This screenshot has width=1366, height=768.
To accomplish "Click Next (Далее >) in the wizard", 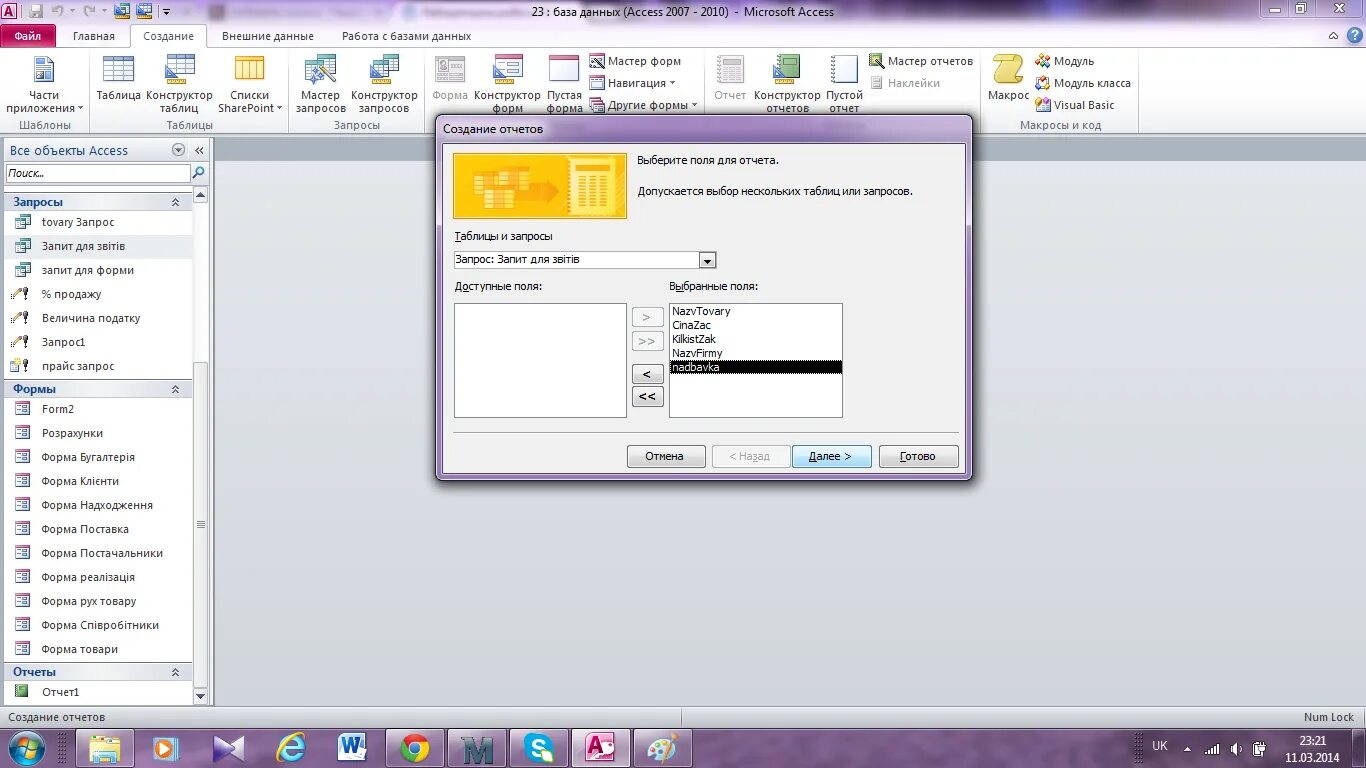I will pyautogui.click(x=831, y=456).
